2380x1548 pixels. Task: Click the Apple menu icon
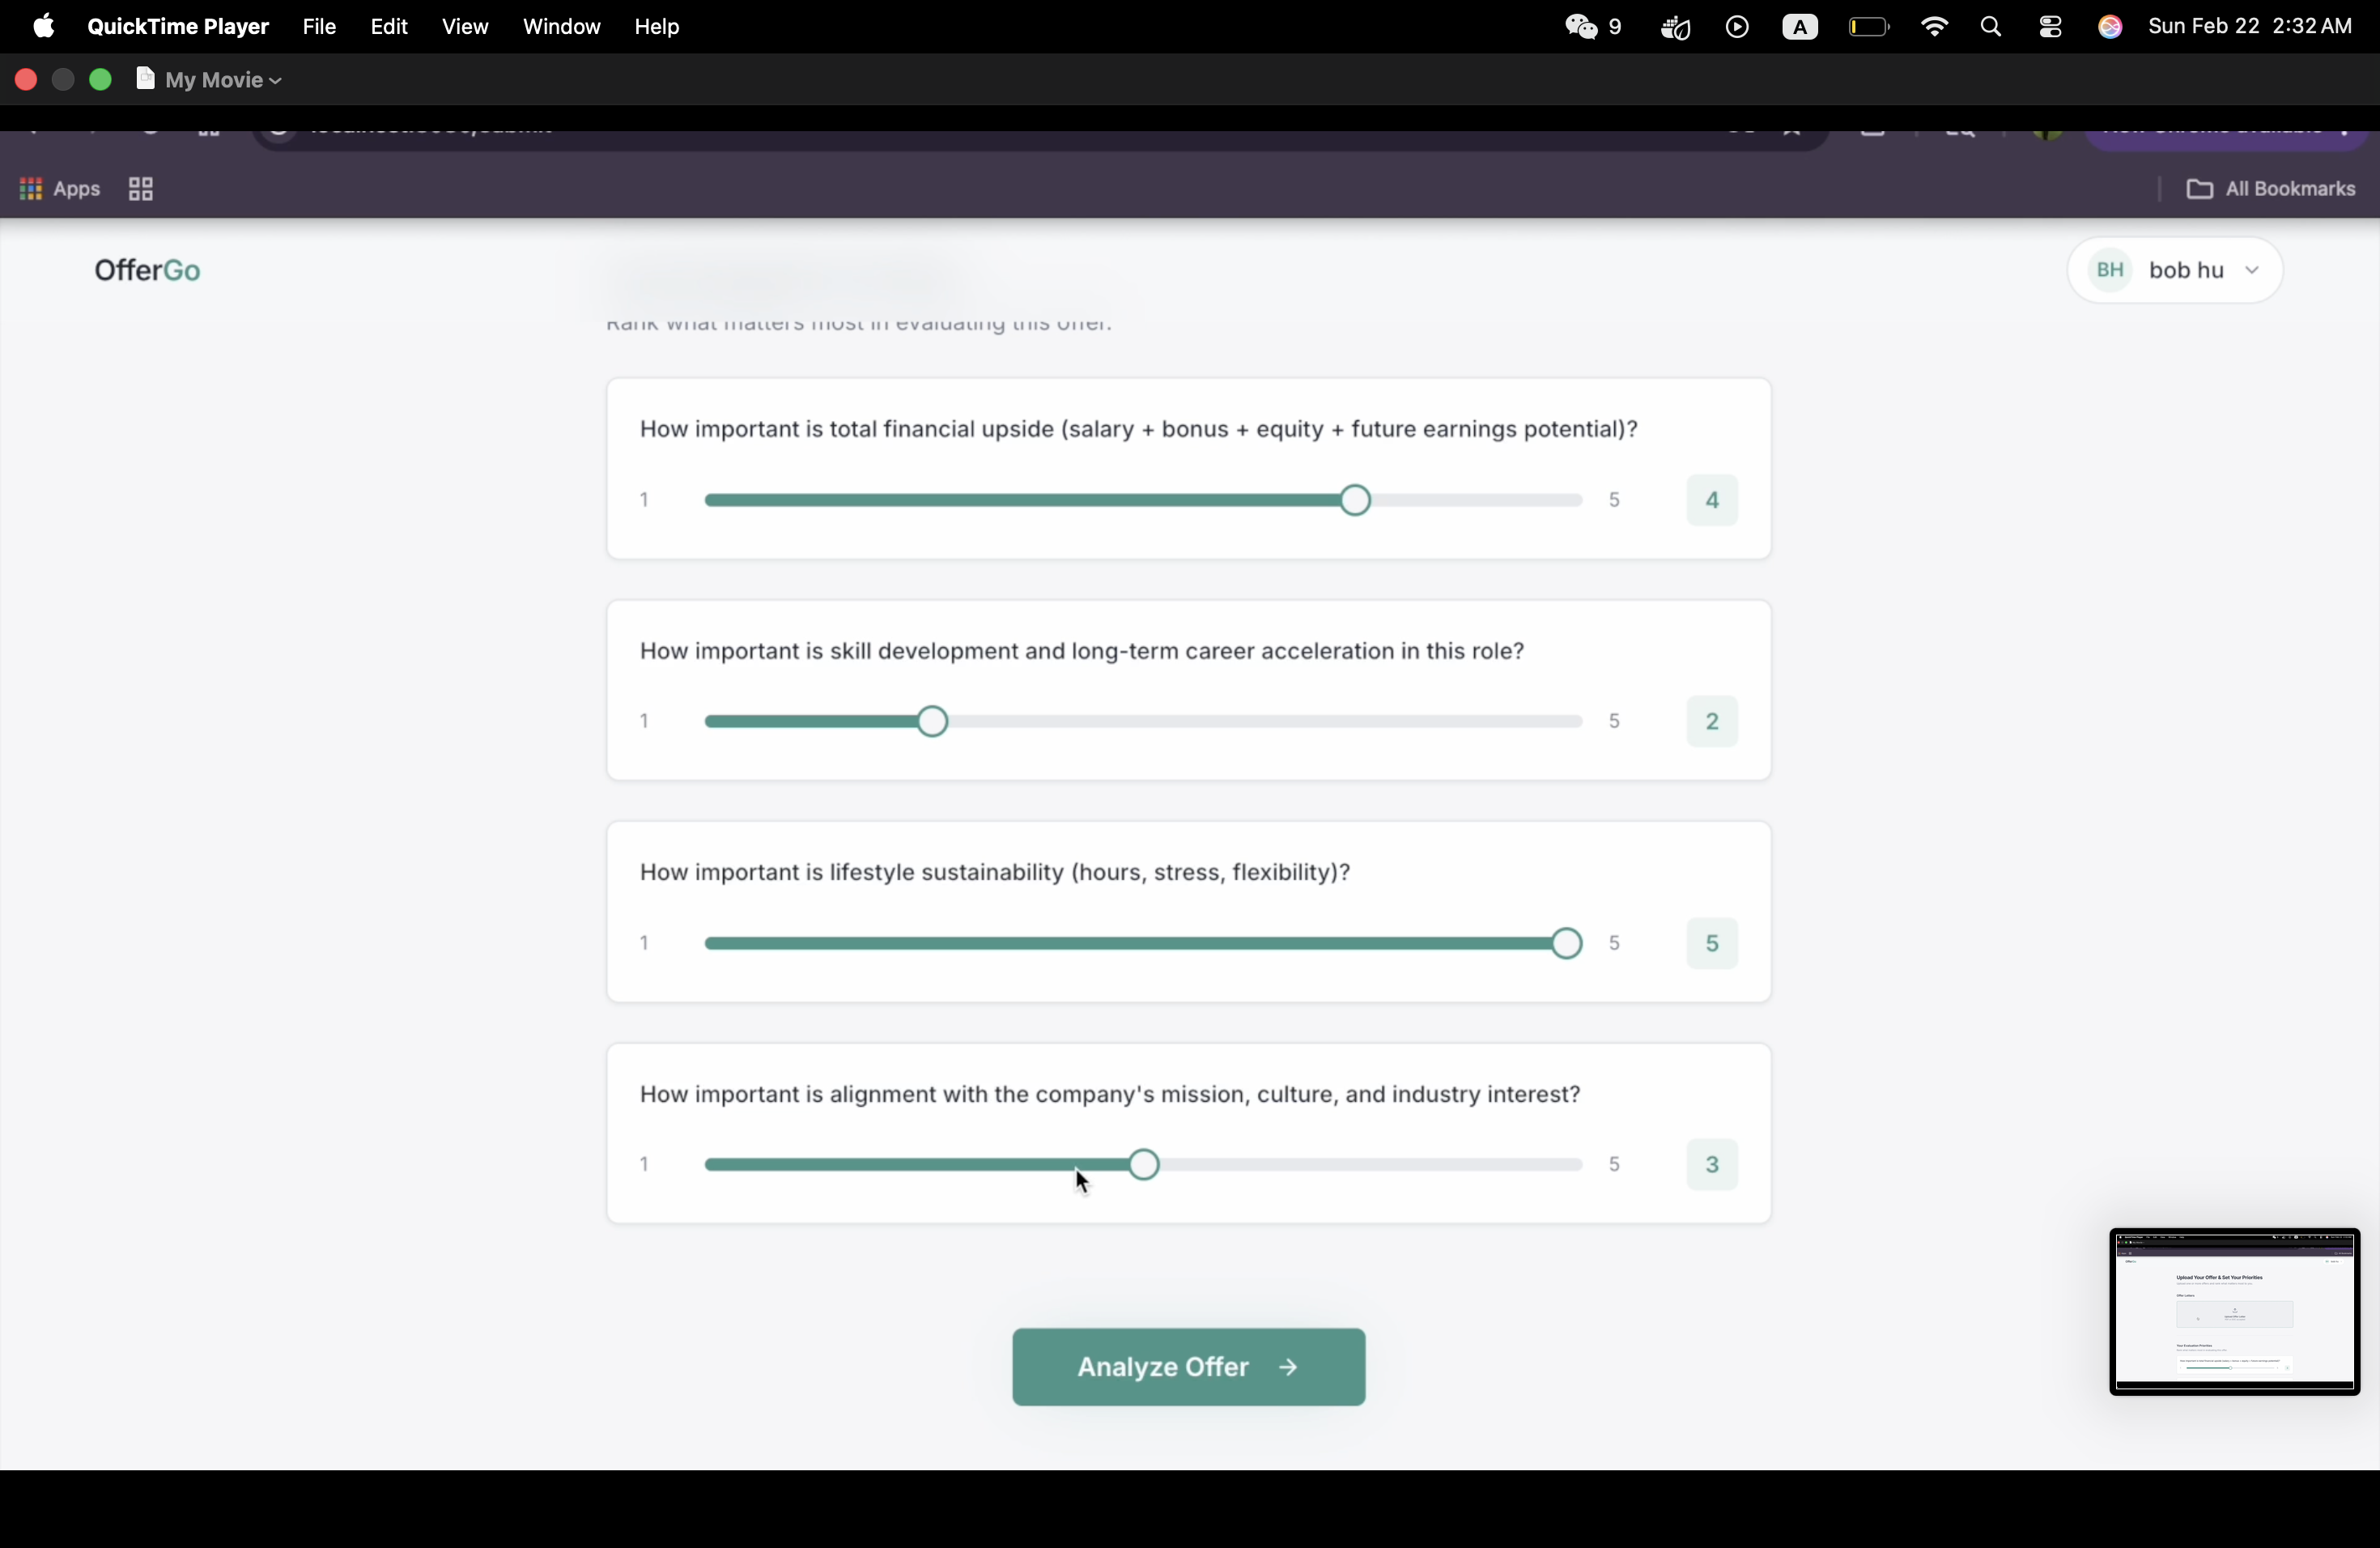point(43,26)
